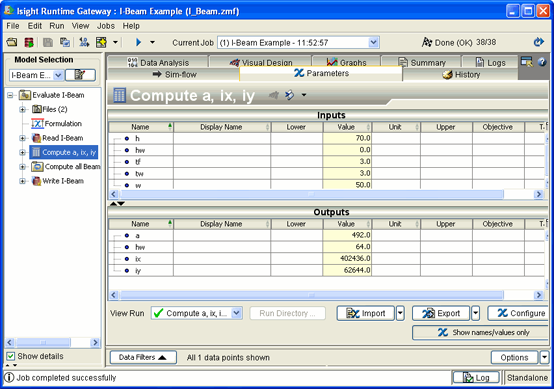
Task: Click the value 70.0 for input h
Action: (347, 138)
